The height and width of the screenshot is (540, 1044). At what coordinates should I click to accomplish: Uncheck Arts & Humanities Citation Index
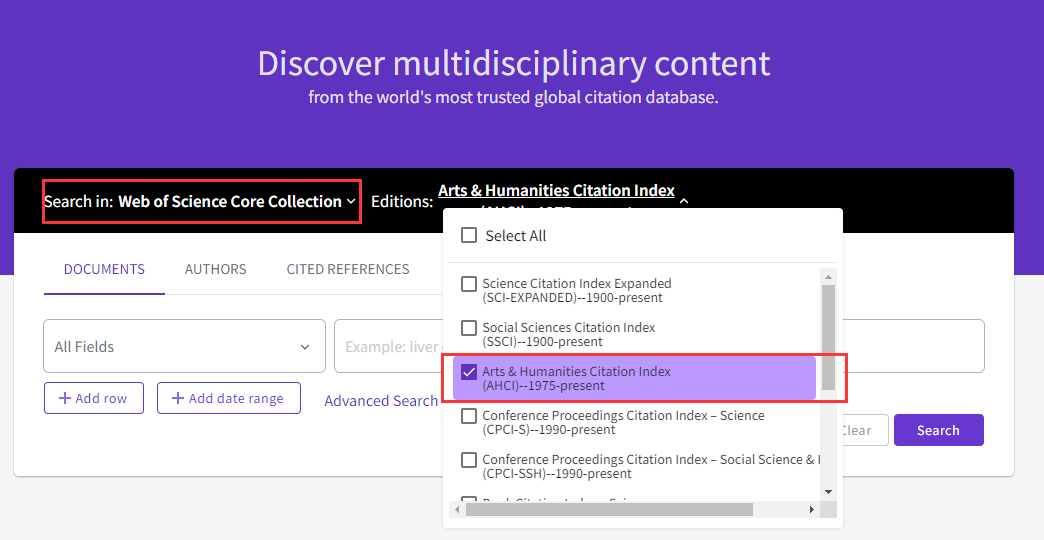pos(468,372)
